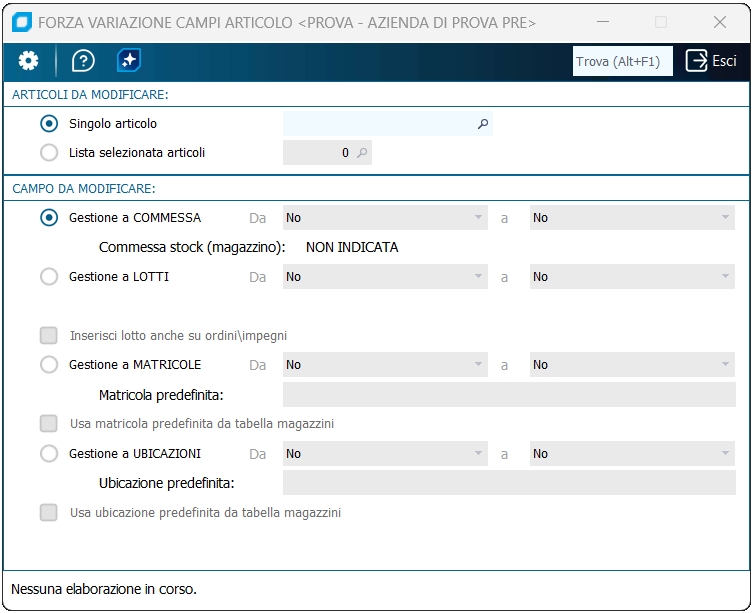
Task: Click the NON INDICATA commessa stock value
Action: click(352, 247)
